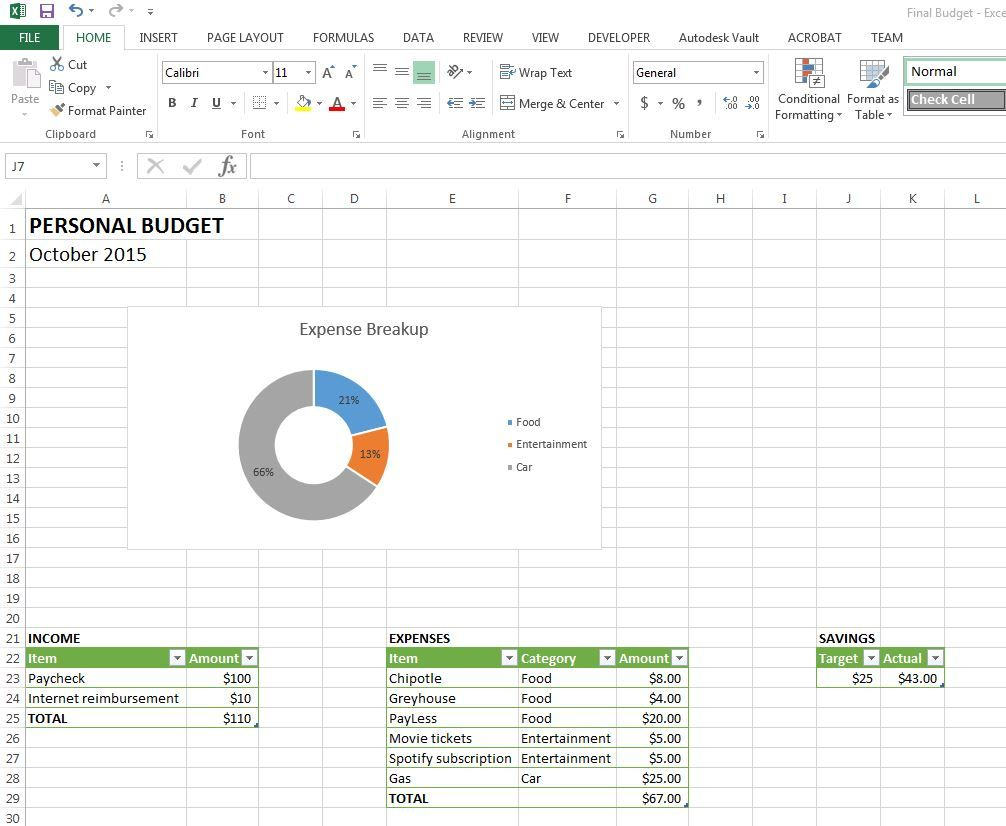Click Increase Indent icon

click(477, 103)
